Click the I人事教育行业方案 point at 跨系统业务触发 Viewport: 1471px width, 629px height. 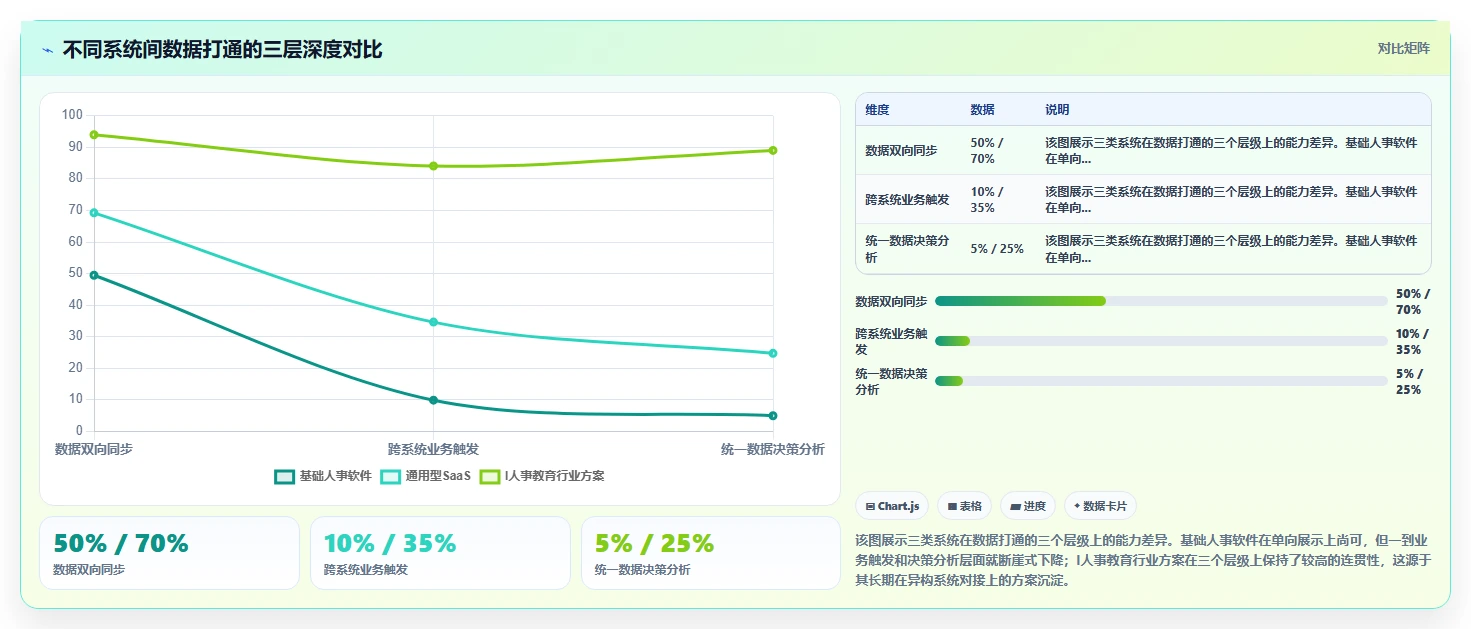(433, 166)
